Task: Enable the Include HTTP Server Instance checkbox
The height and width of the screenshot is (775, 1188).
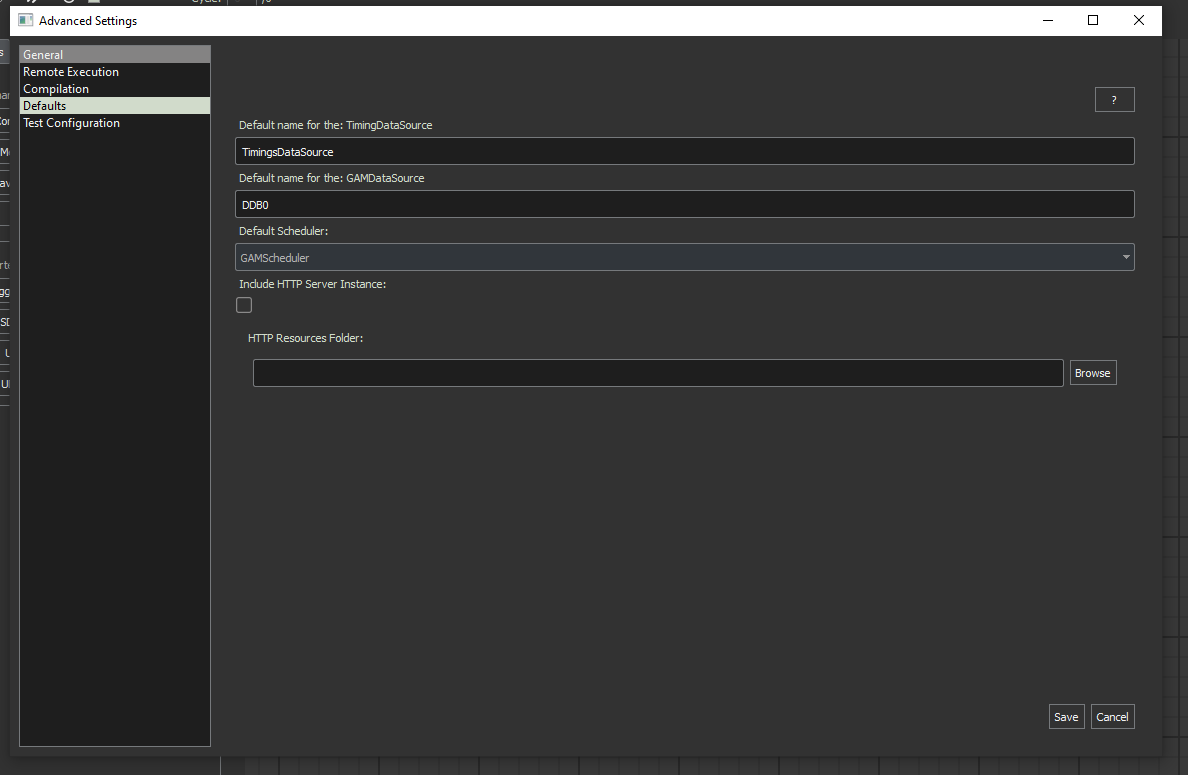Action: click(244, 305)
